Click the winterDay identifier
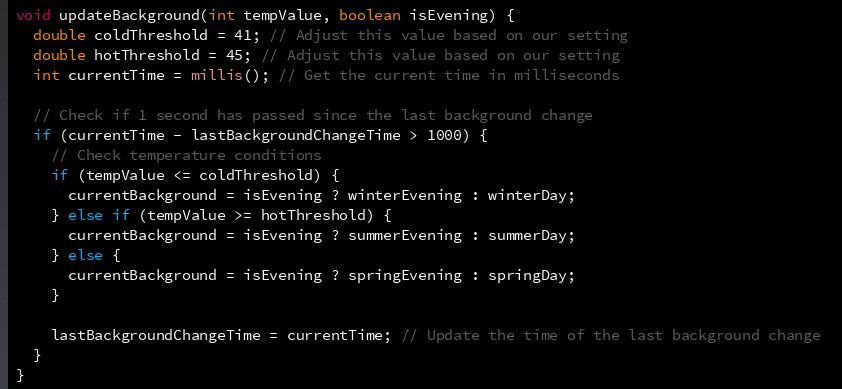842x389 pixels. tap(527, 195)
